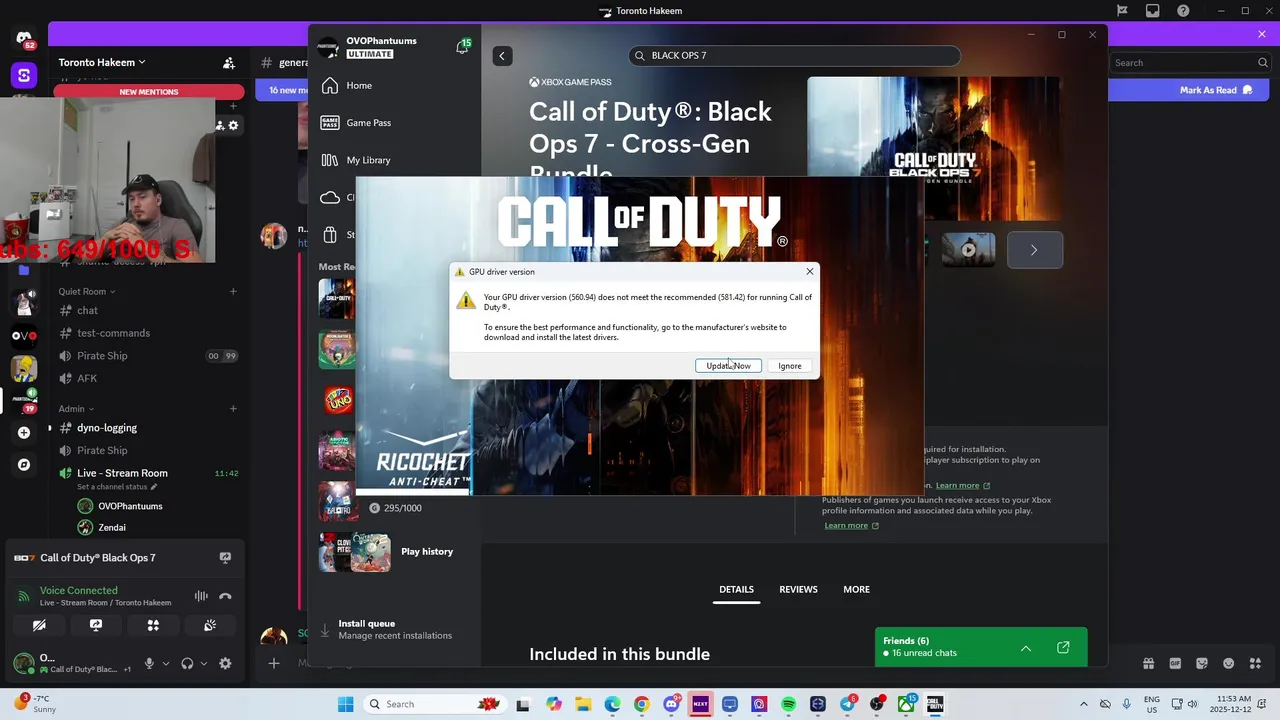Open Discord user settings gear
Viewport: 1280px width, 720px height.
tap(225, 663)
